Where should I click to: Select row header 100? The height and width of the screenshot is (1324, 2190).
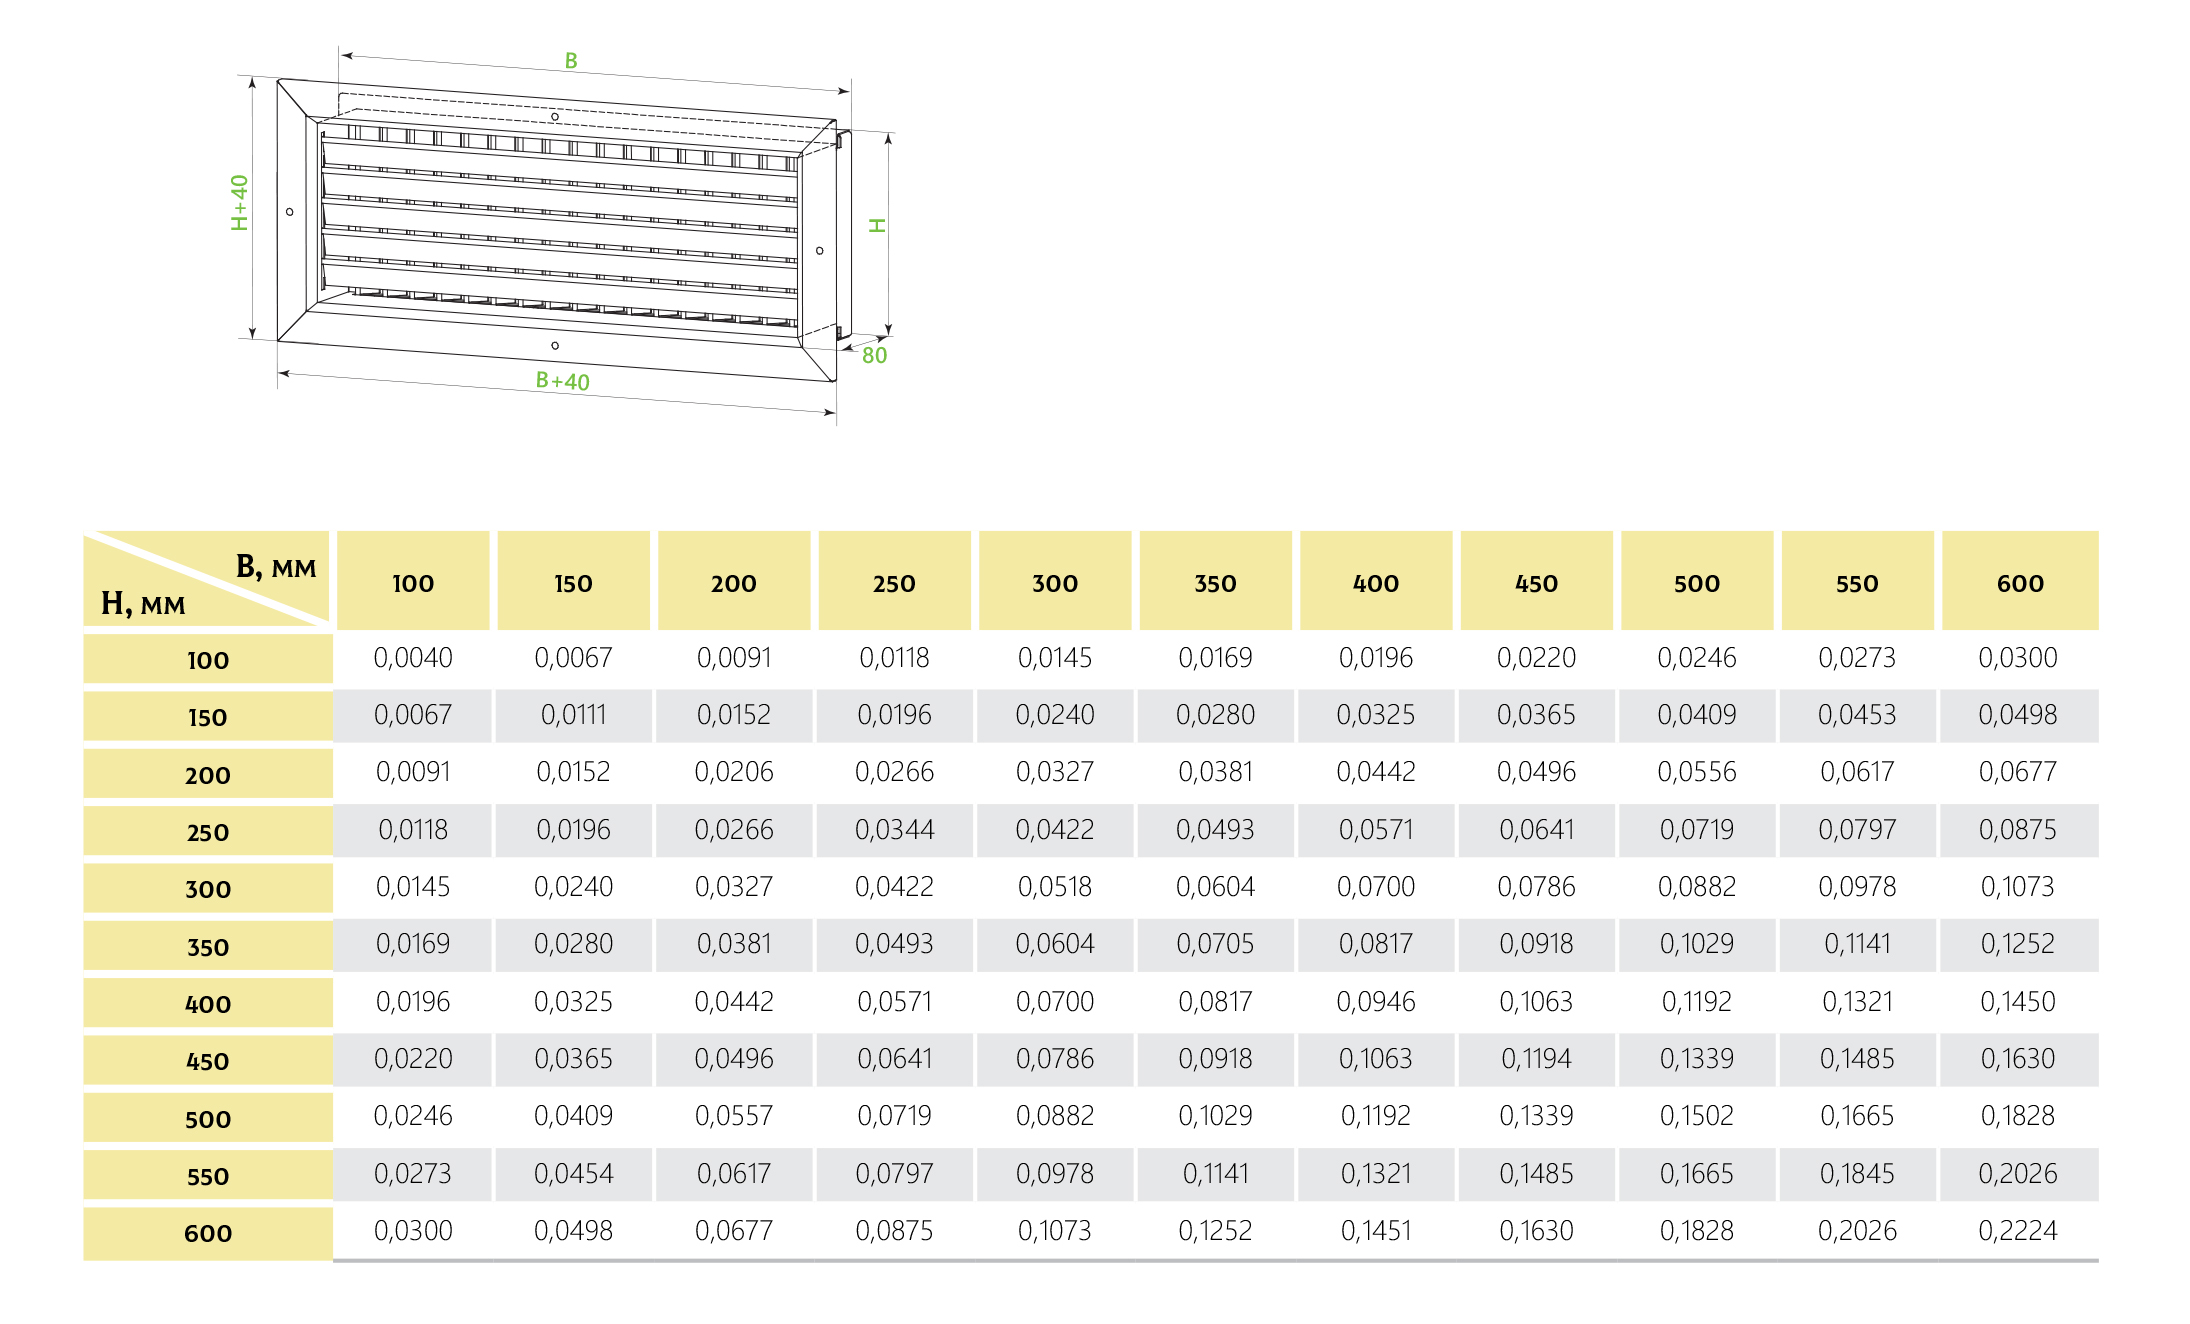pos(208,660)
